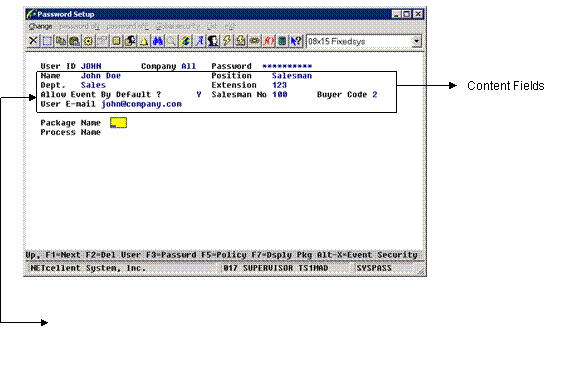Image resolution: width=565 pixels, height=384 pixels.
Task: Click F5=Policy in the function key bar
Action: (223, 255)
